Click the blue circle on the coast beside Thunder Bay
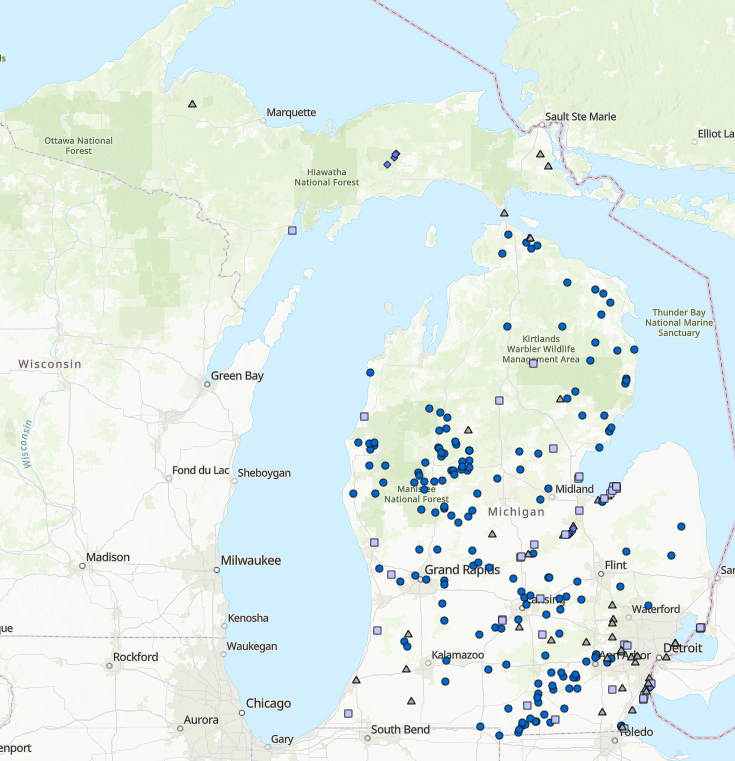The image size is (735, 761). (634, 349)
